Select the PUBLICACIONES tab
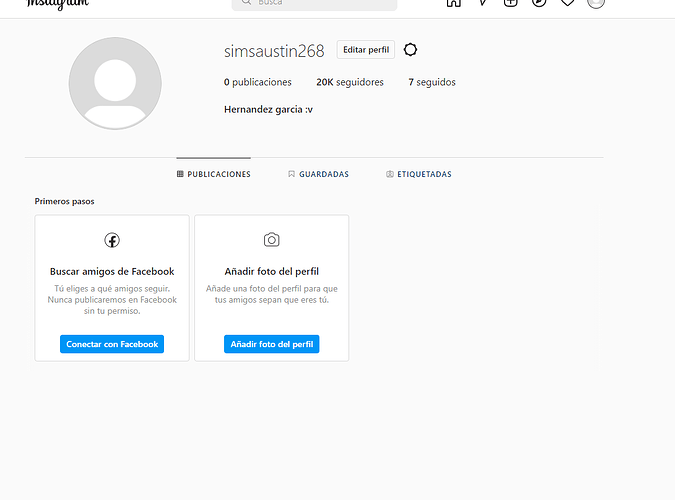 click(x=214, y=174)
